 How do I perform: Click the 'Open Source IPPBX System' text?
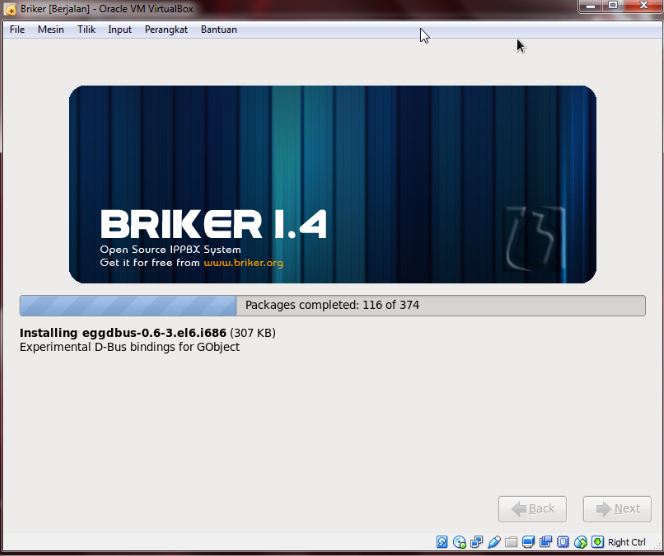coord(170,249)
